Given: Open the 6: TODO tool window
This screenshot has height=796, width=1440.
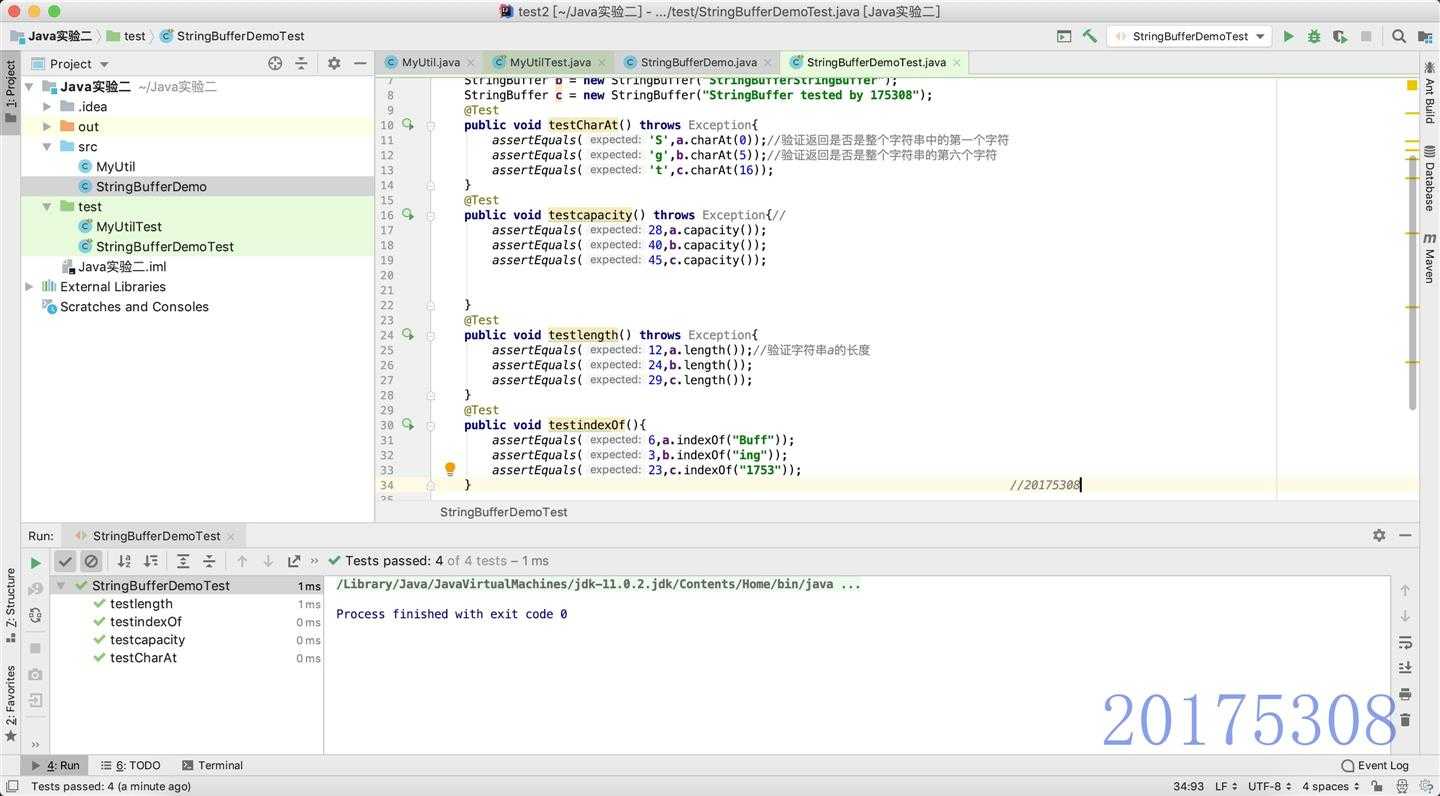Looking at the screenshot, I should point(131,765).
